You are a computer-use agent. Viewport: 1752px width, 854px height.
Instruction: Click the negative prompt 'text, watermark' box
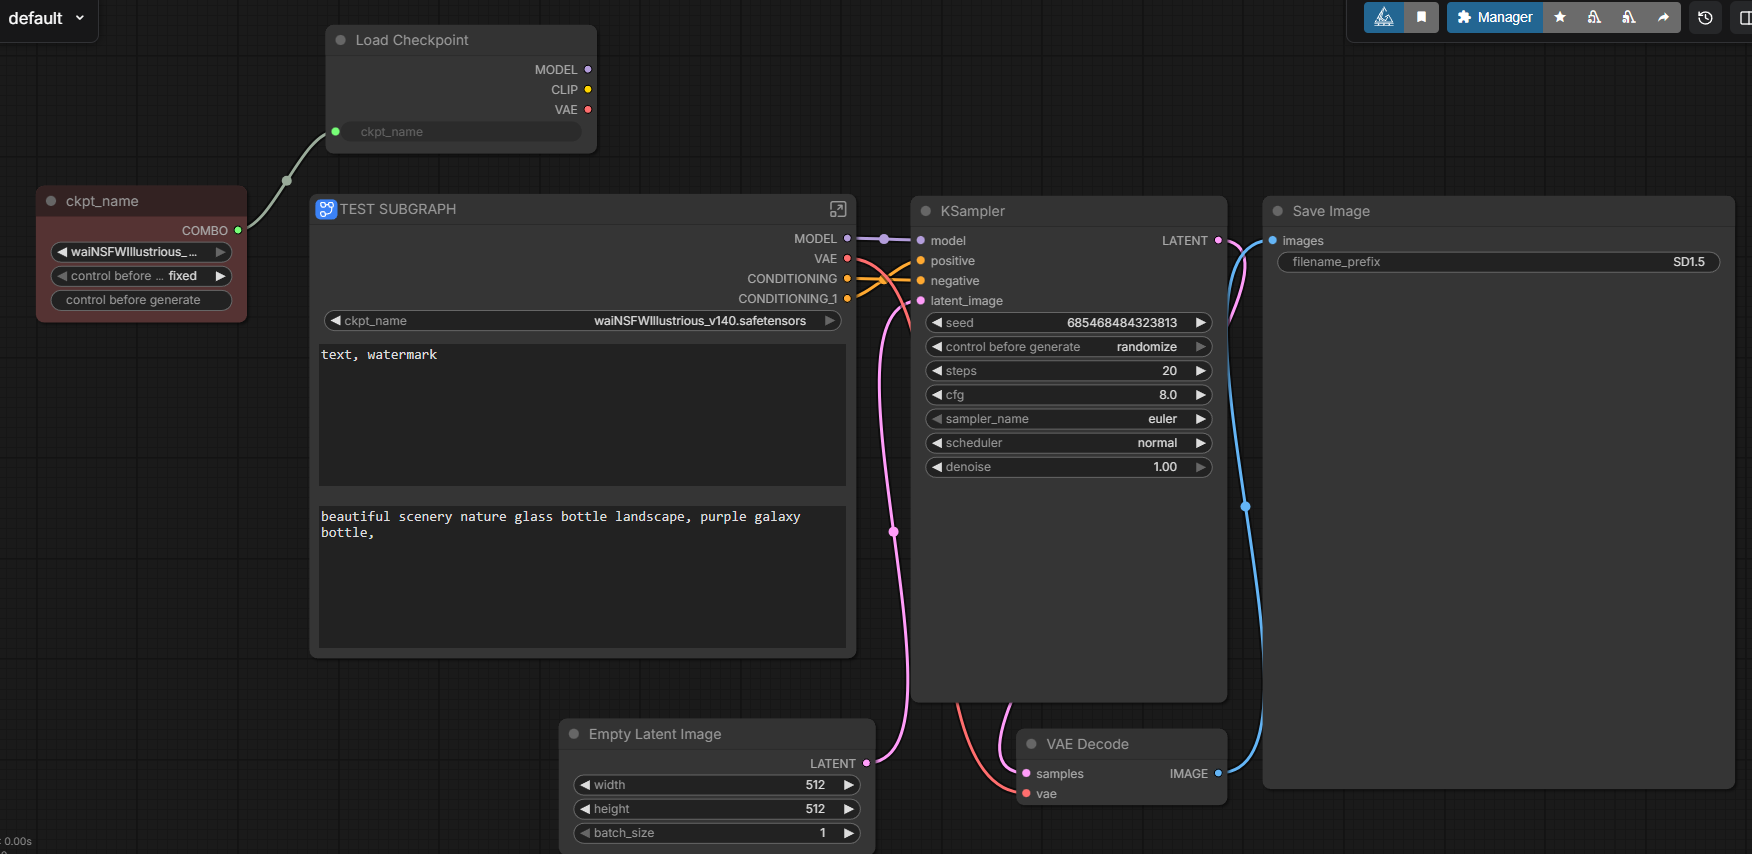(x=582, y=415)
